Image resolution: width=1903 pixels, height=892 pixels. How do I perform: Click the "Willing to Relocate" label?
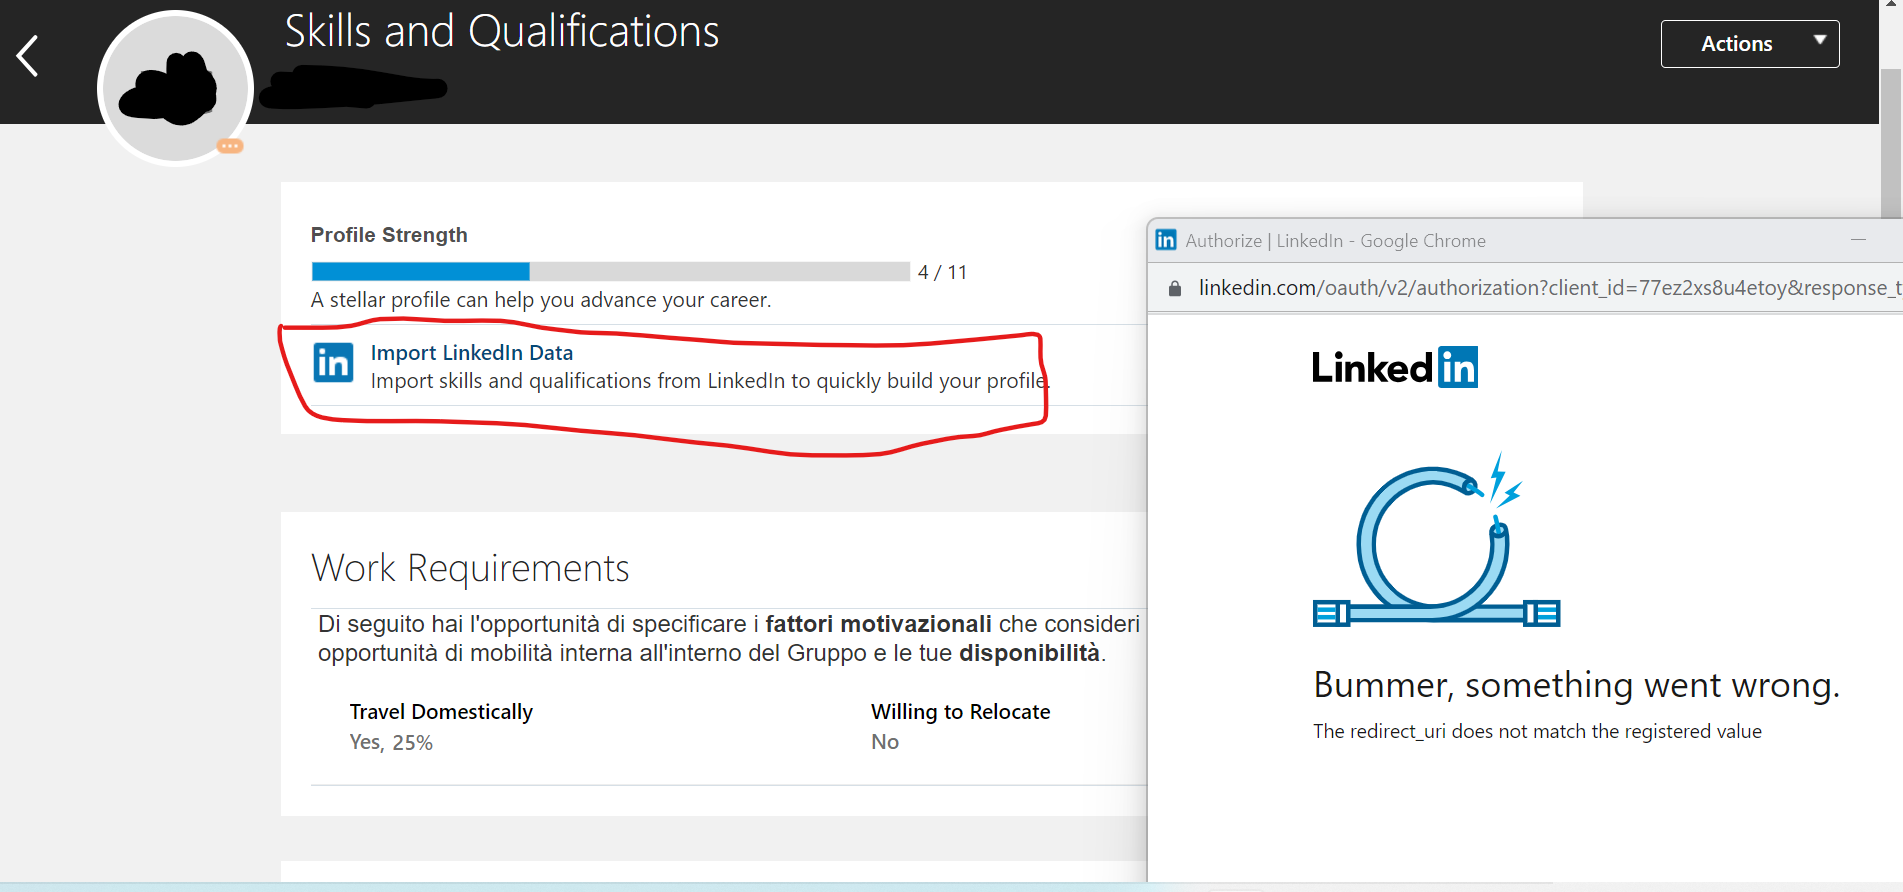coord(960,712)
